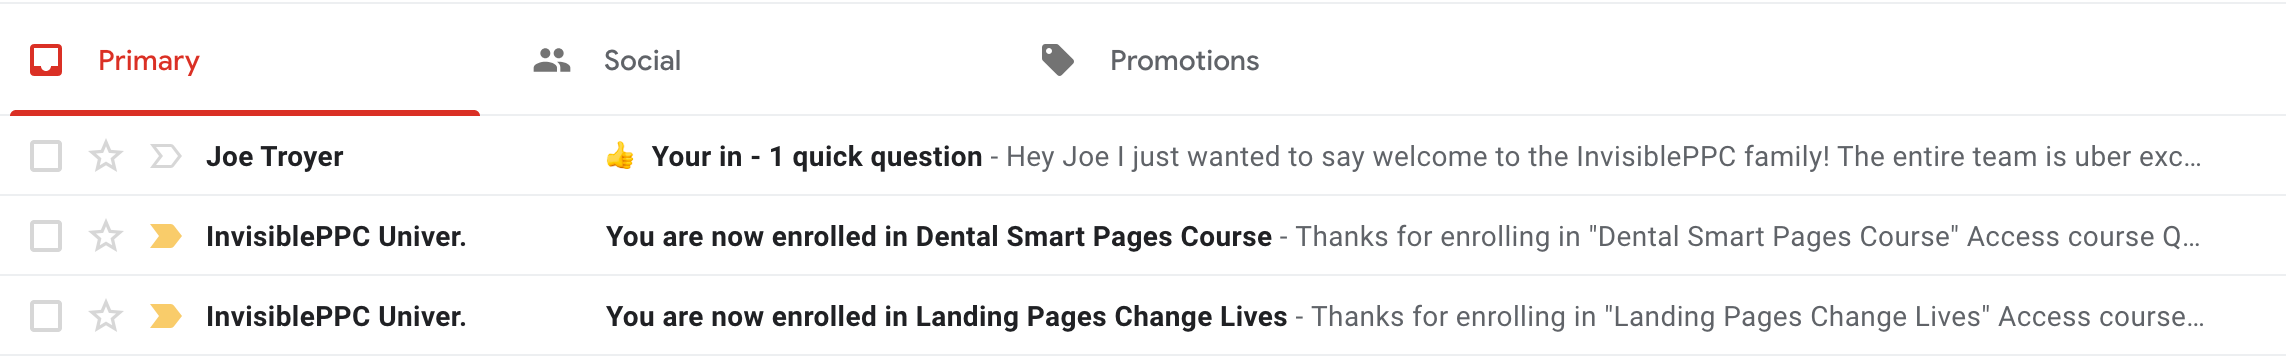Switch to the Primary tab
This screenshot has height=364, width=2286.
(x=245, y=61)
